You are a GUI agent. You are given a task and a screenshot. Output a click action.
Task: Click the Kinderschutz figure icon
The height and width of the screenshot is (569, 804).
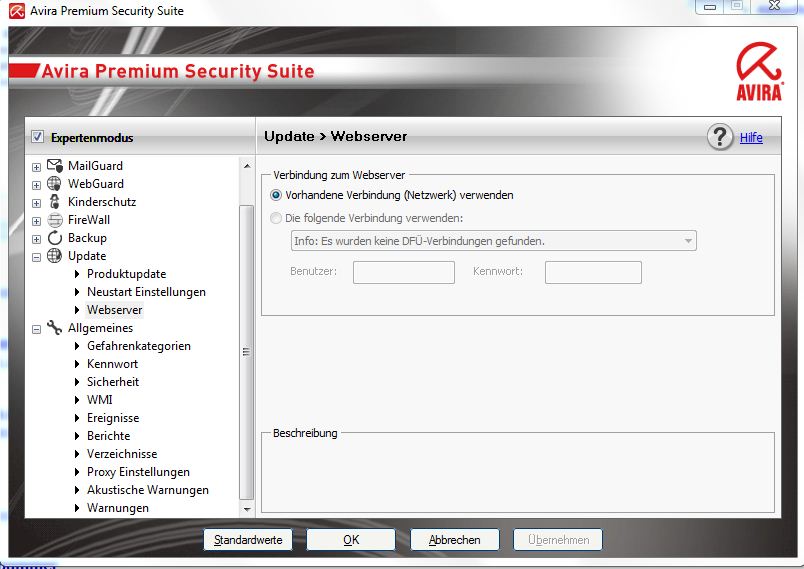point(55,202)
